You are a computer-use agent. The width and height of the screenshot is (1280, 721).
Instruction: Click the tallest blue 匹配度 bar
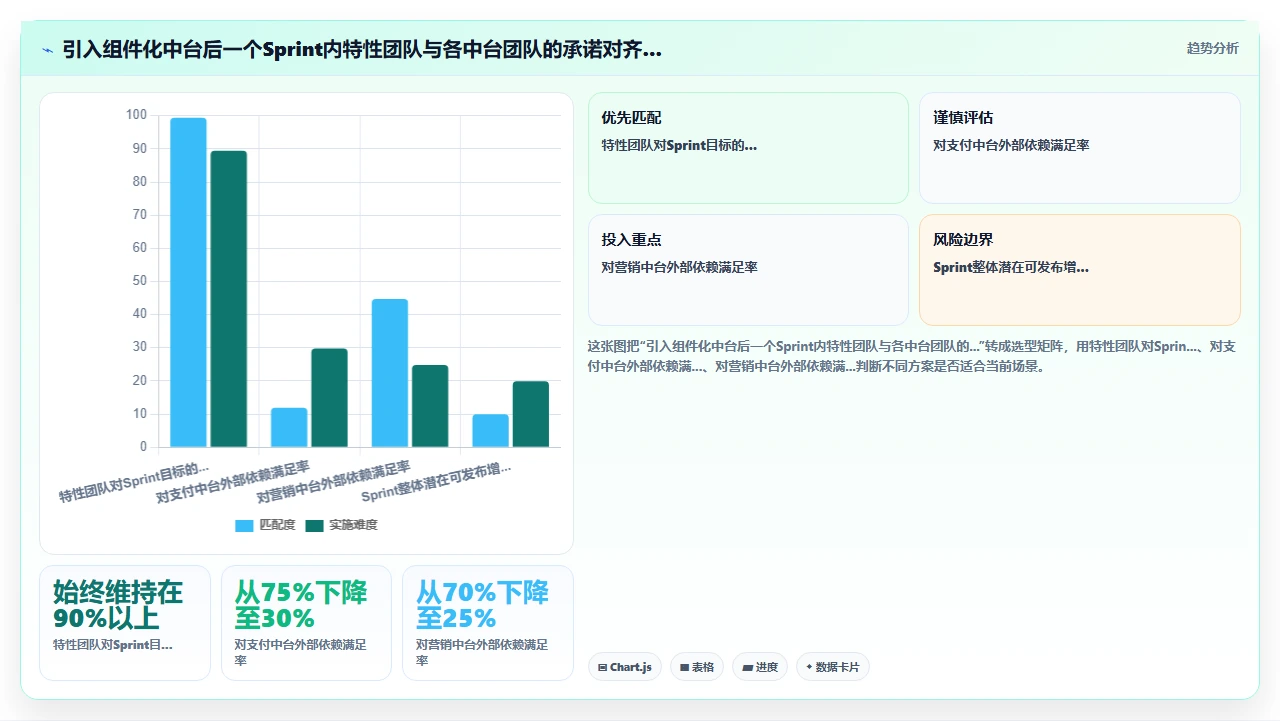coord(188,282)
